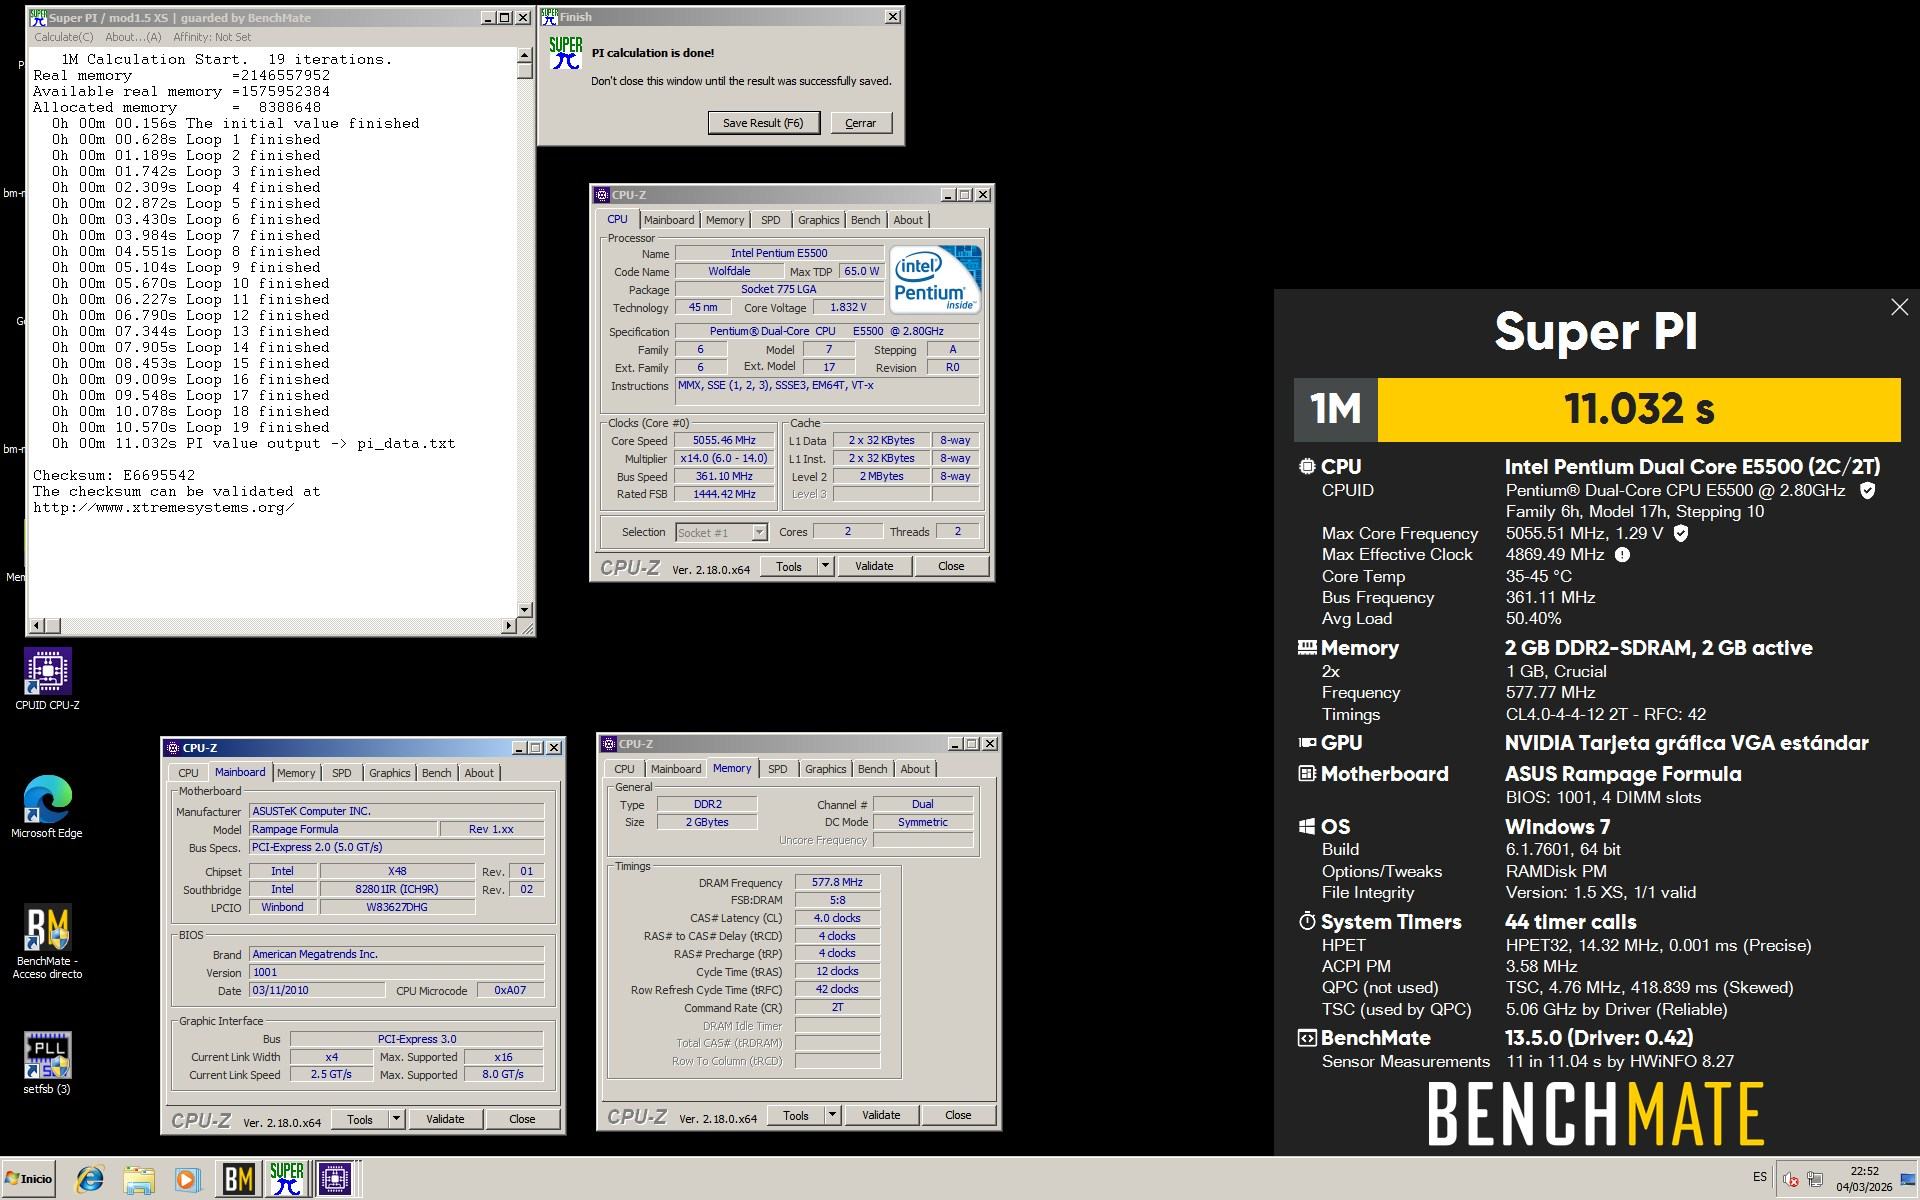
Task: Click Validate in Mainboard CPU-Z window
Action: tap(445, 1119)
